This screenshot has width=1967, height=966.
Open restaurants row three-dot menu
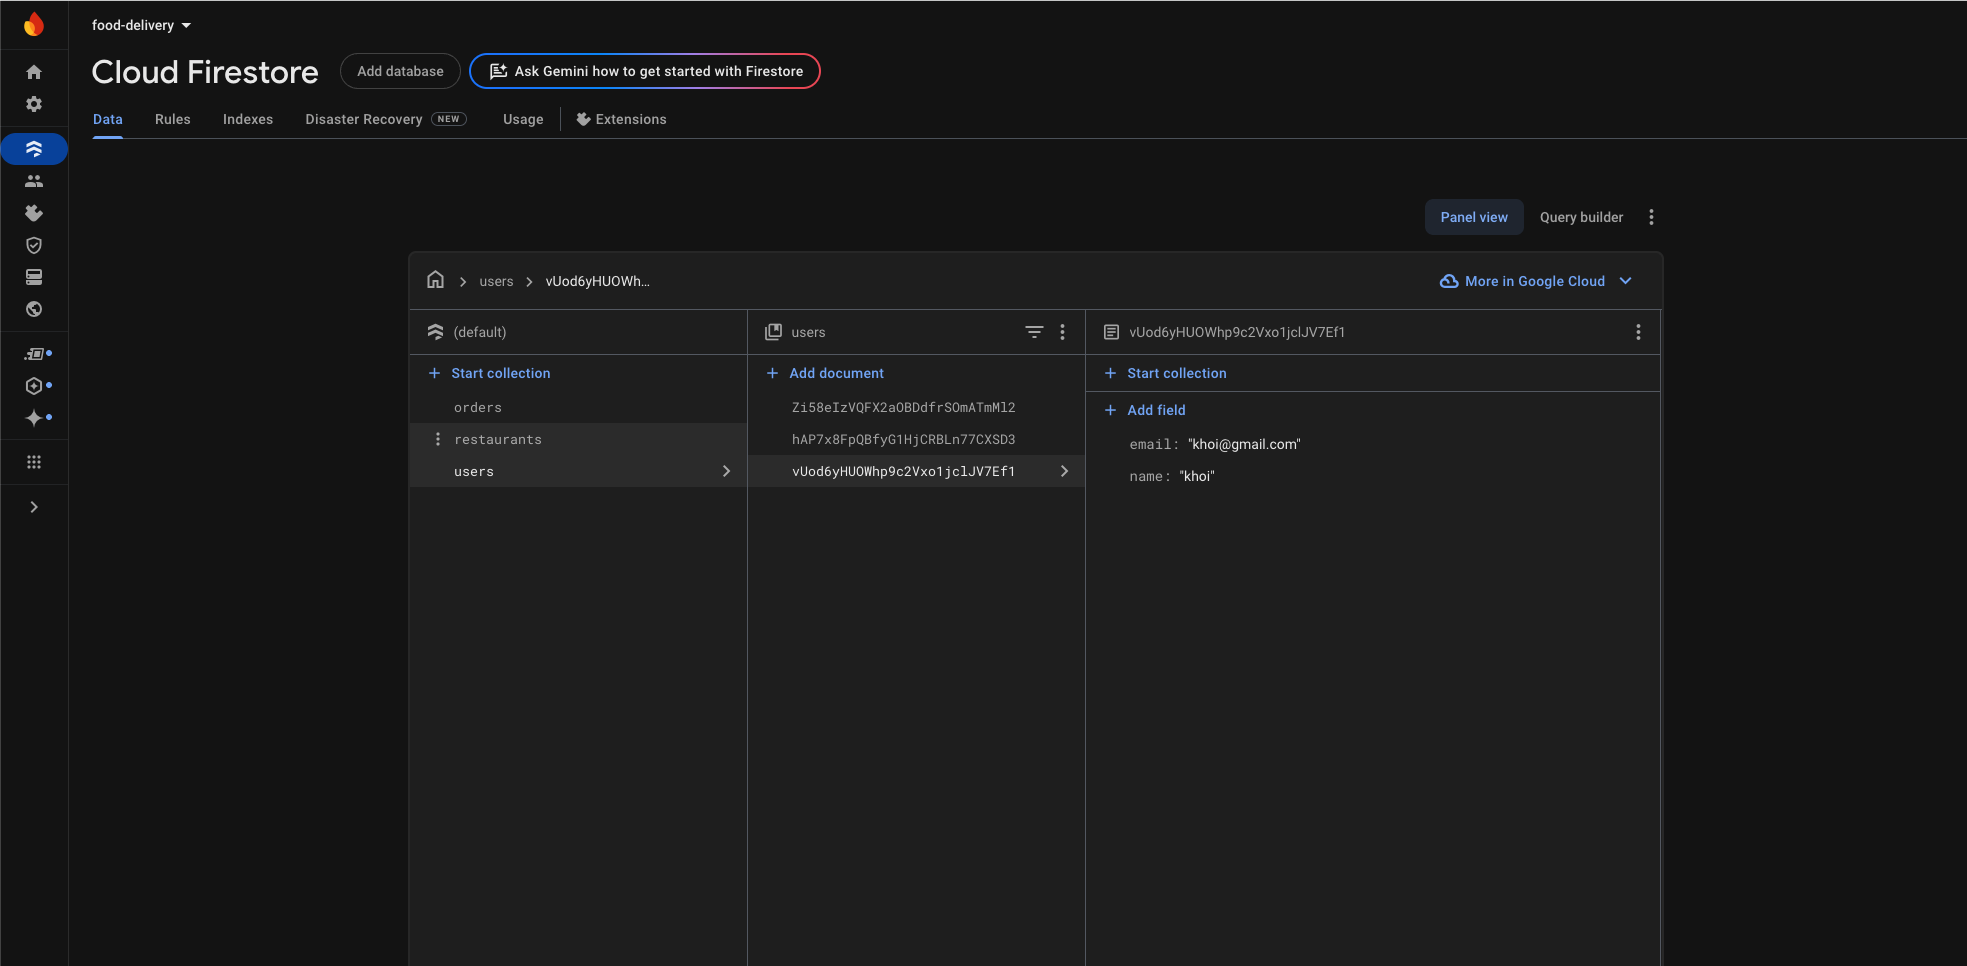[x=437, y=439]
